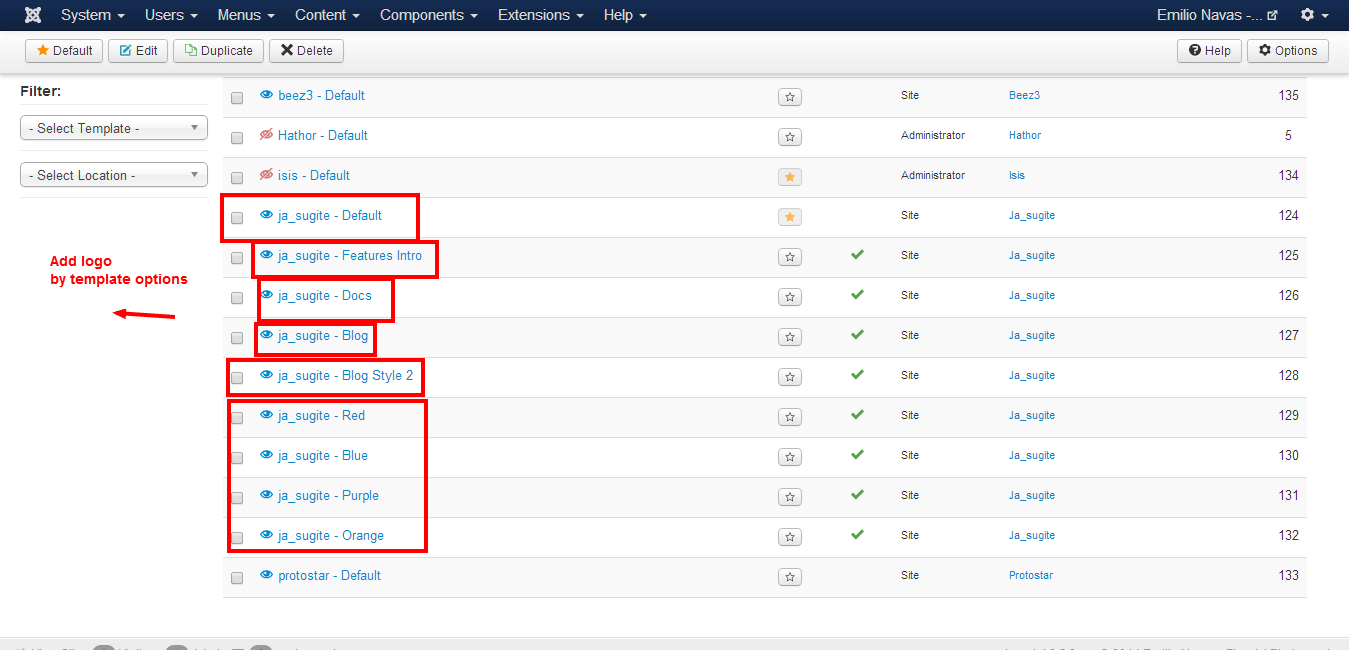
Task: Preview eye icon for ja_sugite - Docs
Action: (266, 295)
